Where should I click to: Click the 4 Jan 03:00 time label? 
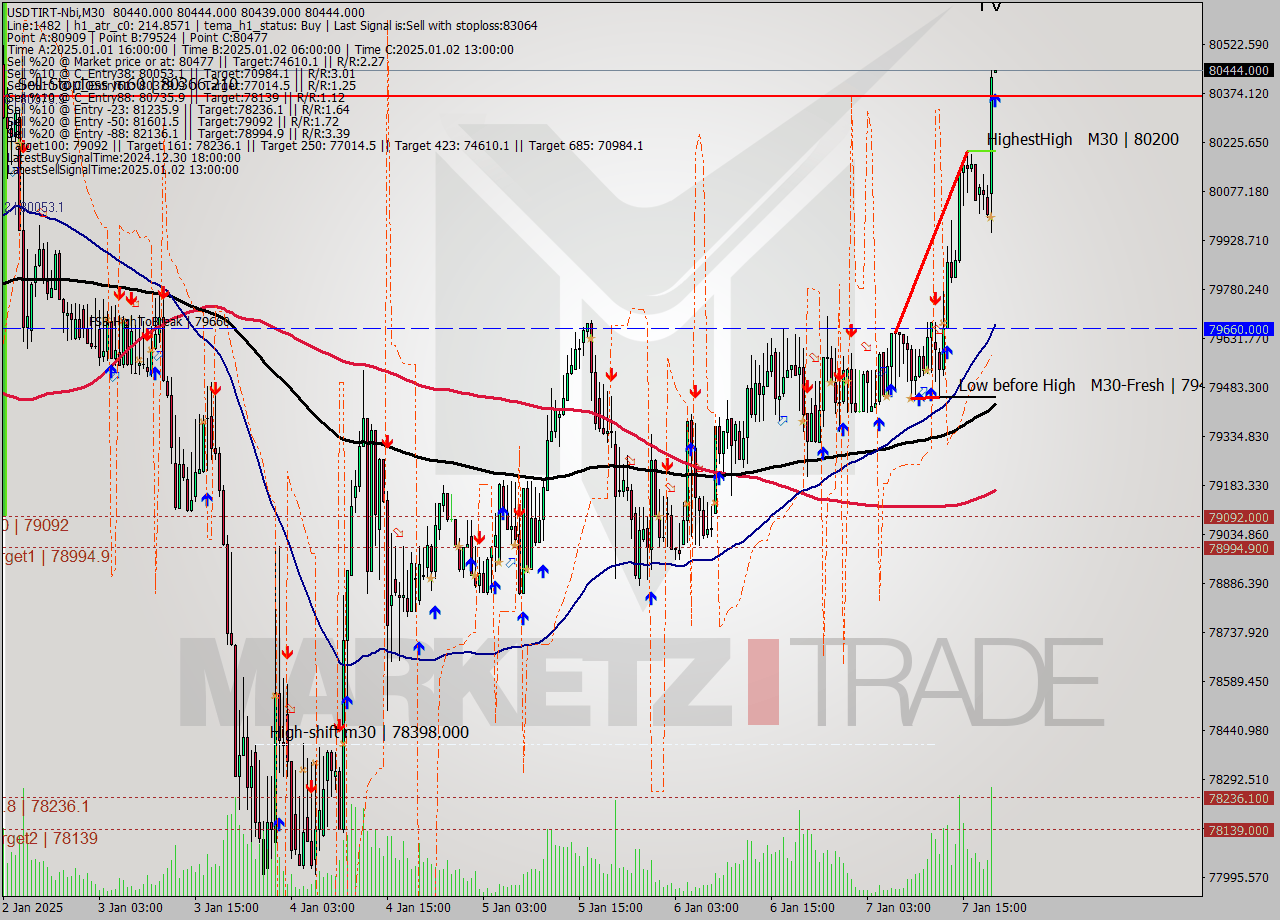pos(322,908)
